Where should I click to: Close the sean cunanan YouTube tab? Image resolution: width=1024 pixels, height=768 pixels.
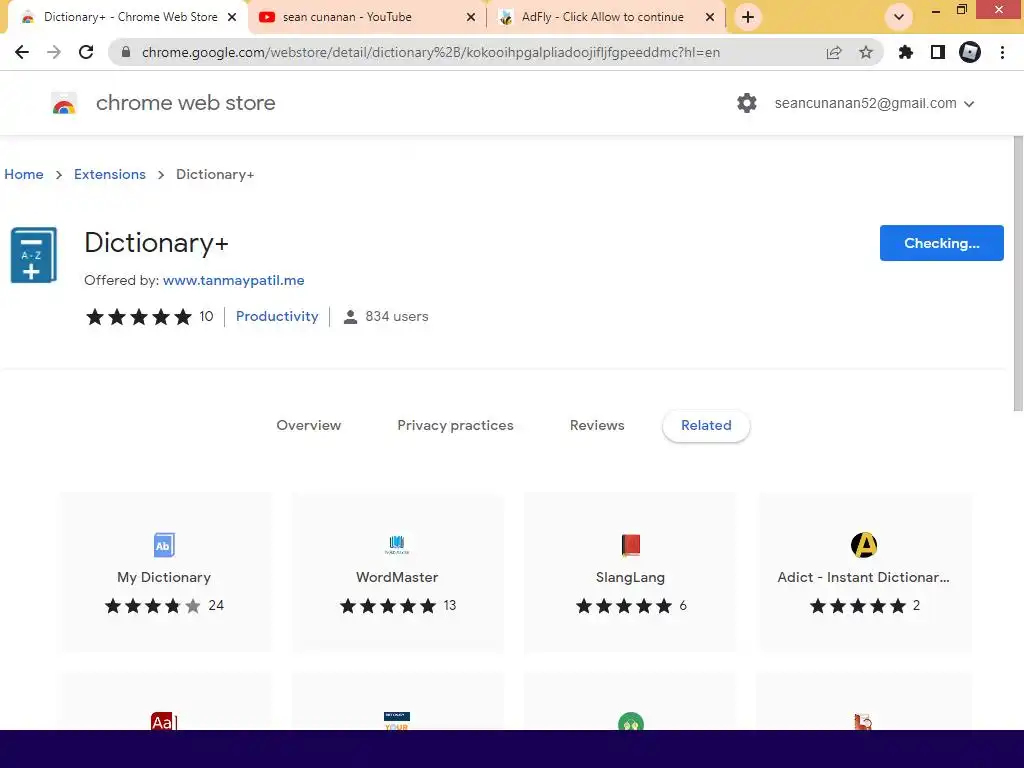coord(471,17)
